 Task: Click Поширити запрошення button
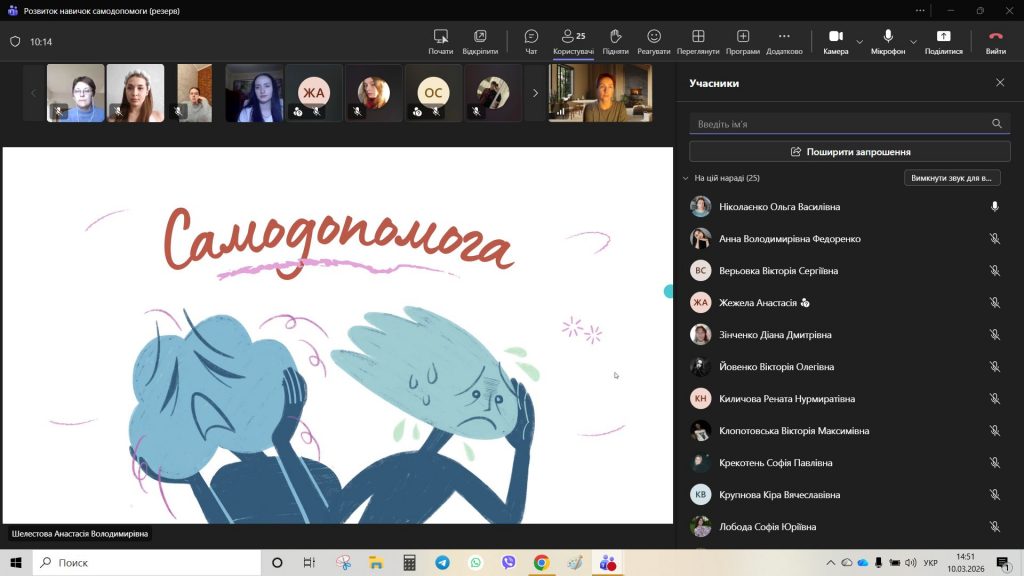point(849,152)
